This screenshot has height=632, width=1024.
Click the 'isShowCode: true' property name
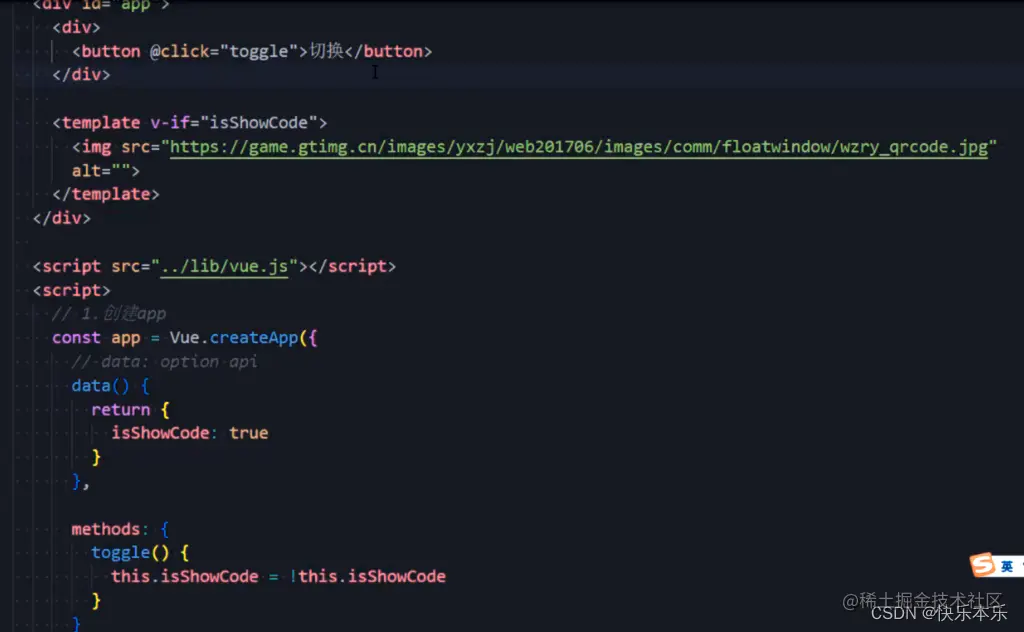(x=160, y=433)
